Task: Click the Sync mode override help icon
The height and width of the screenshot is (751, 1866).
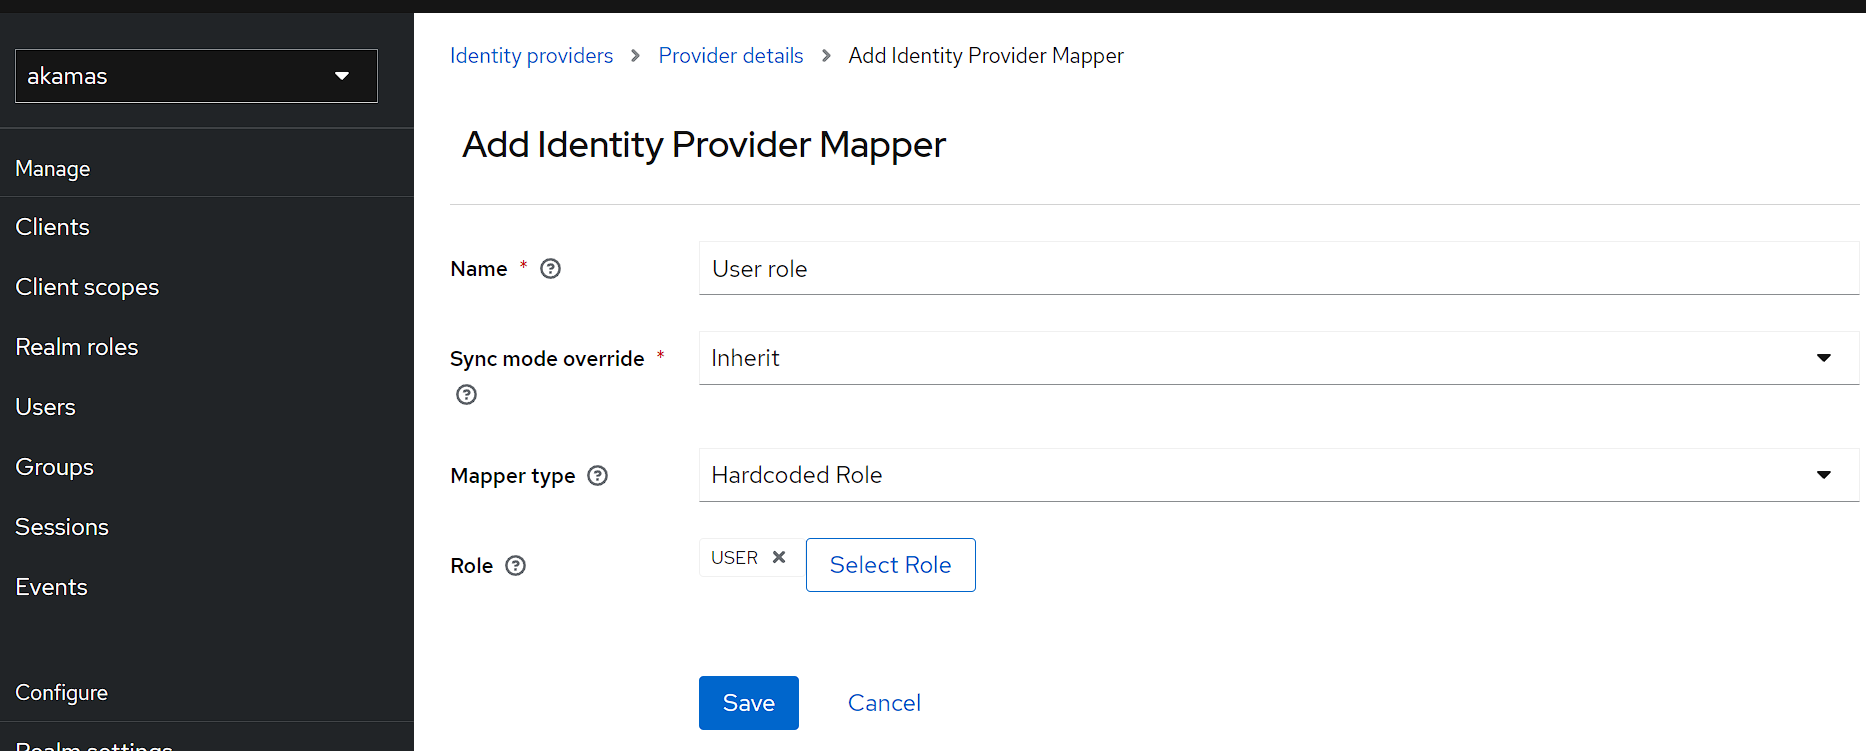Action: pyautogui.click(x=466, y=395)
